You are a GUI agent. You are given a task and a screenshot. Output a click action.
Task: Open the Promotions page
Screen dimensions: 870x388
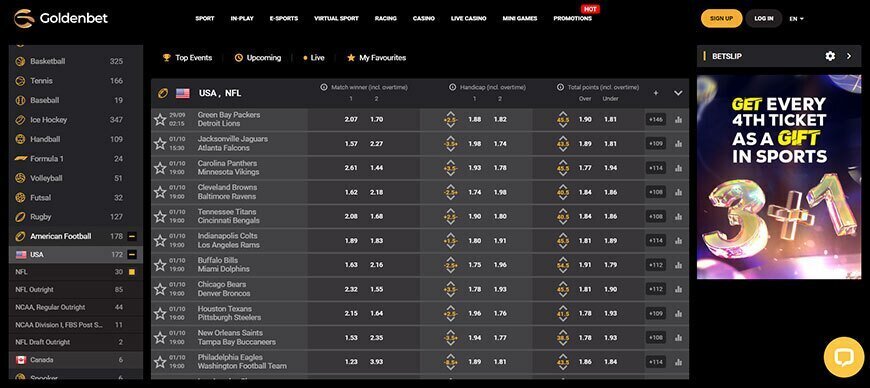point(573,18)
